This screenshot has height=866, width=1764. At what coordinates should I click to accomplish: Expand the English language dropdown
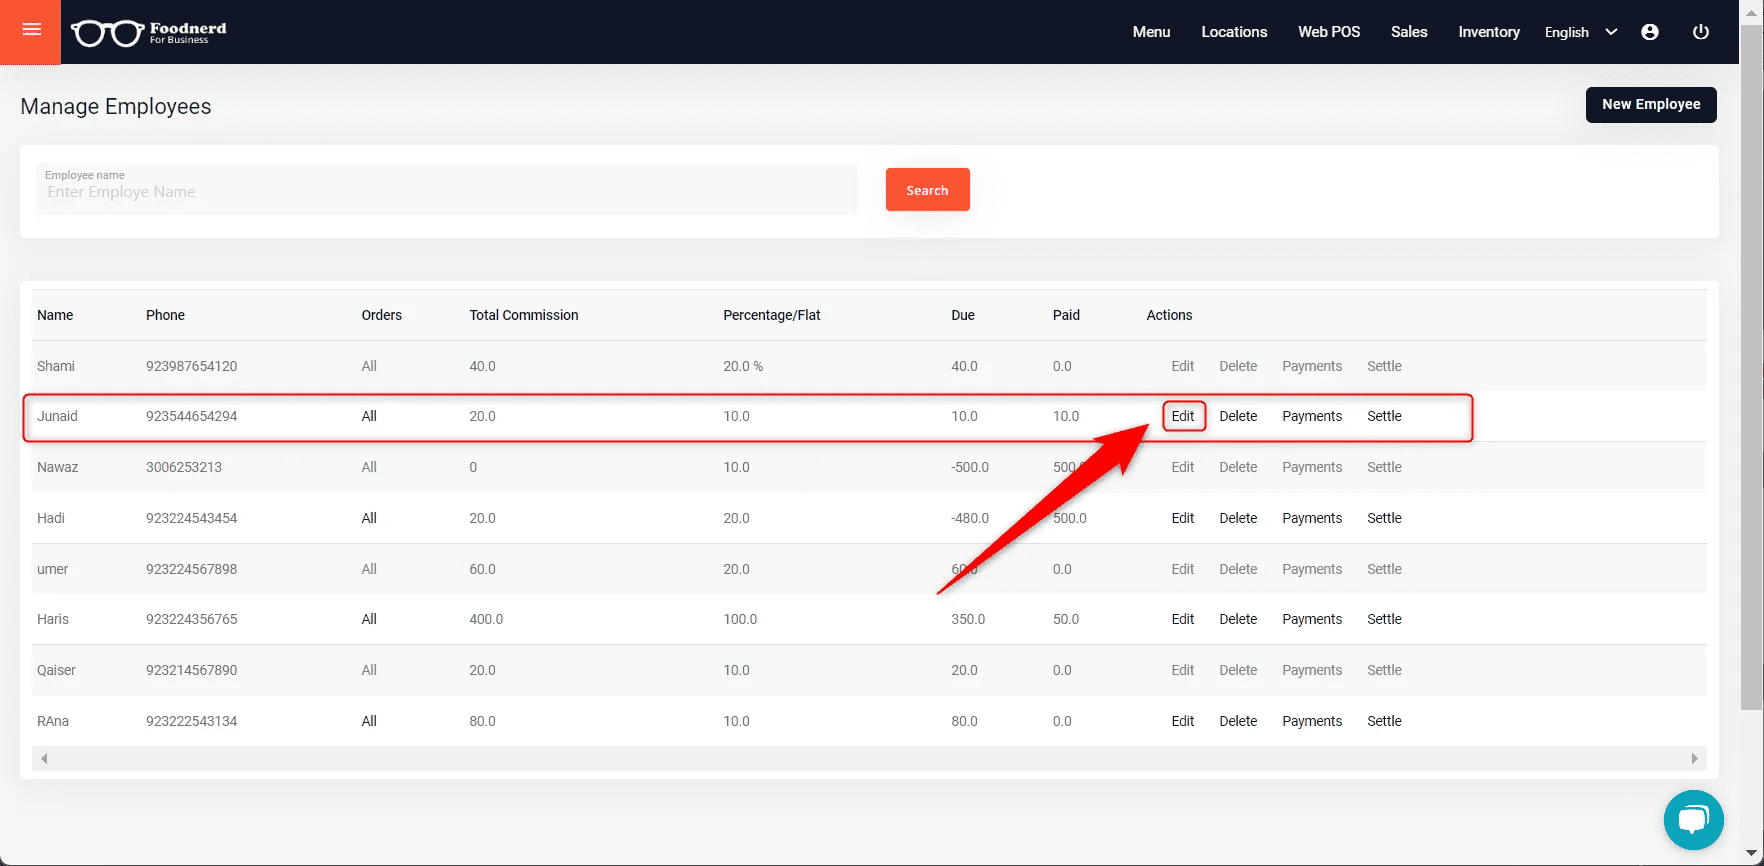[1581, 32]
